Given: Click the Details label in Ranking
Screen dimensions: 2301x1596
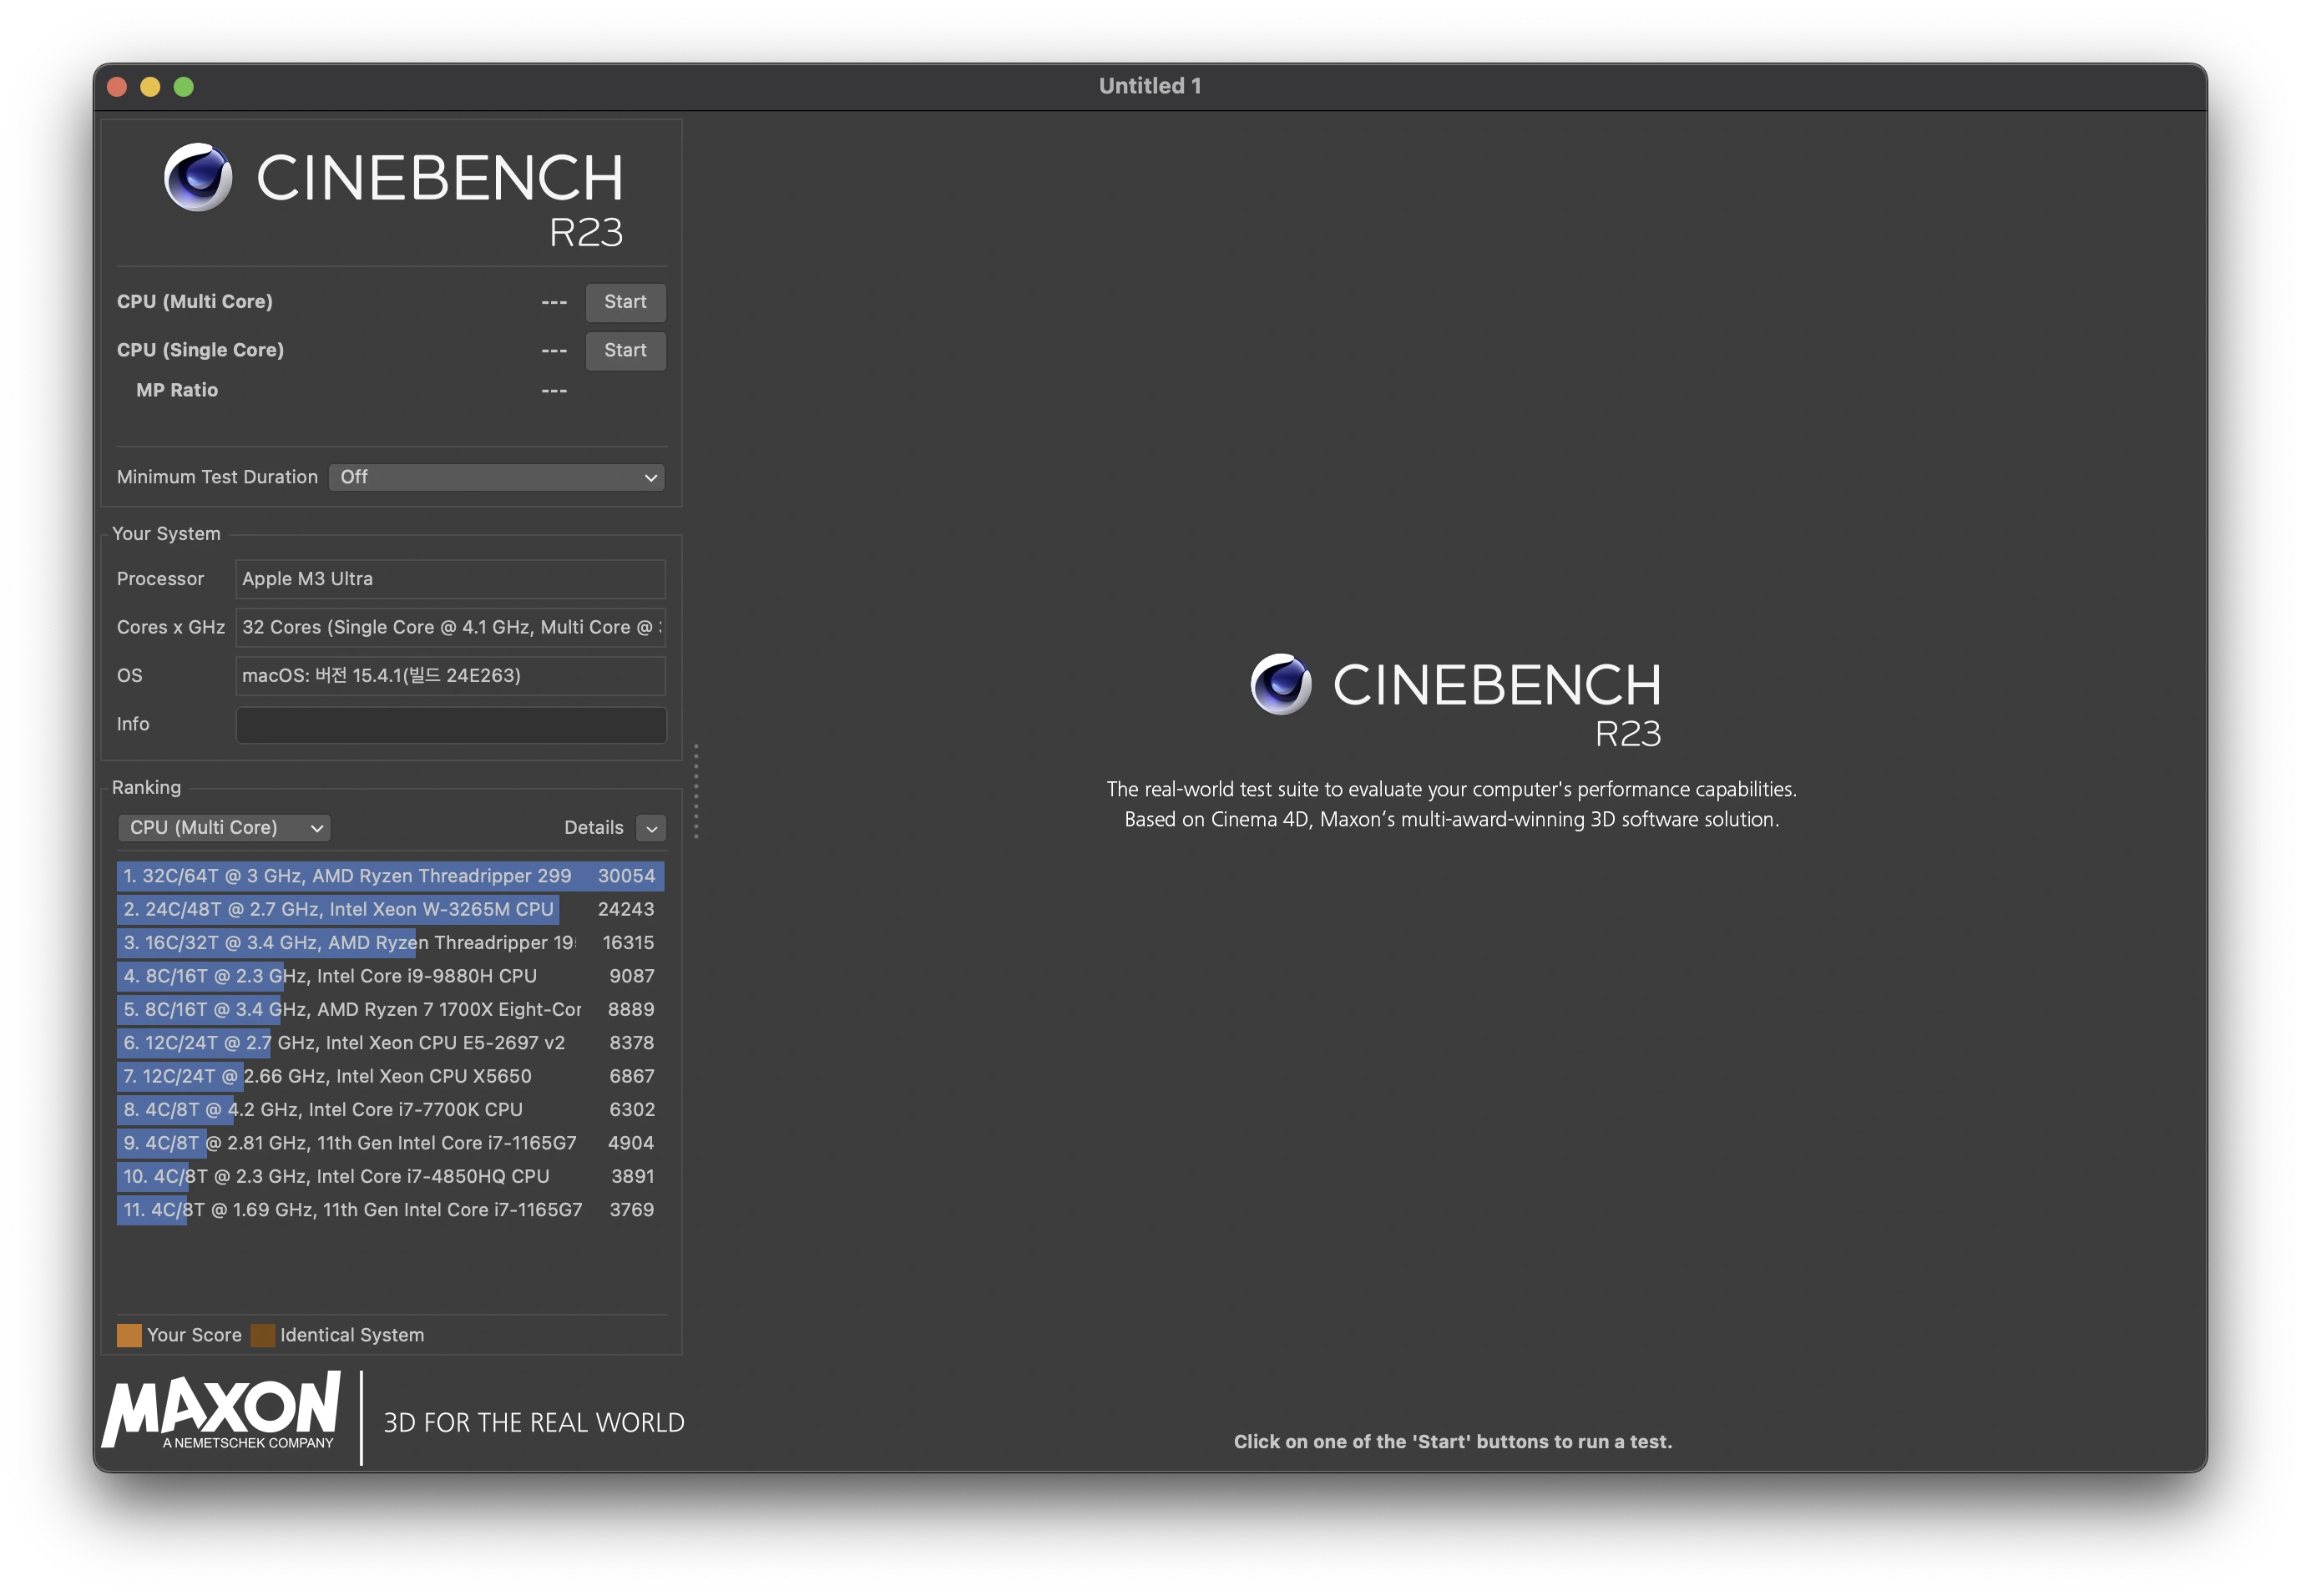Looking at the screenshot, I should tap(593, 828).
